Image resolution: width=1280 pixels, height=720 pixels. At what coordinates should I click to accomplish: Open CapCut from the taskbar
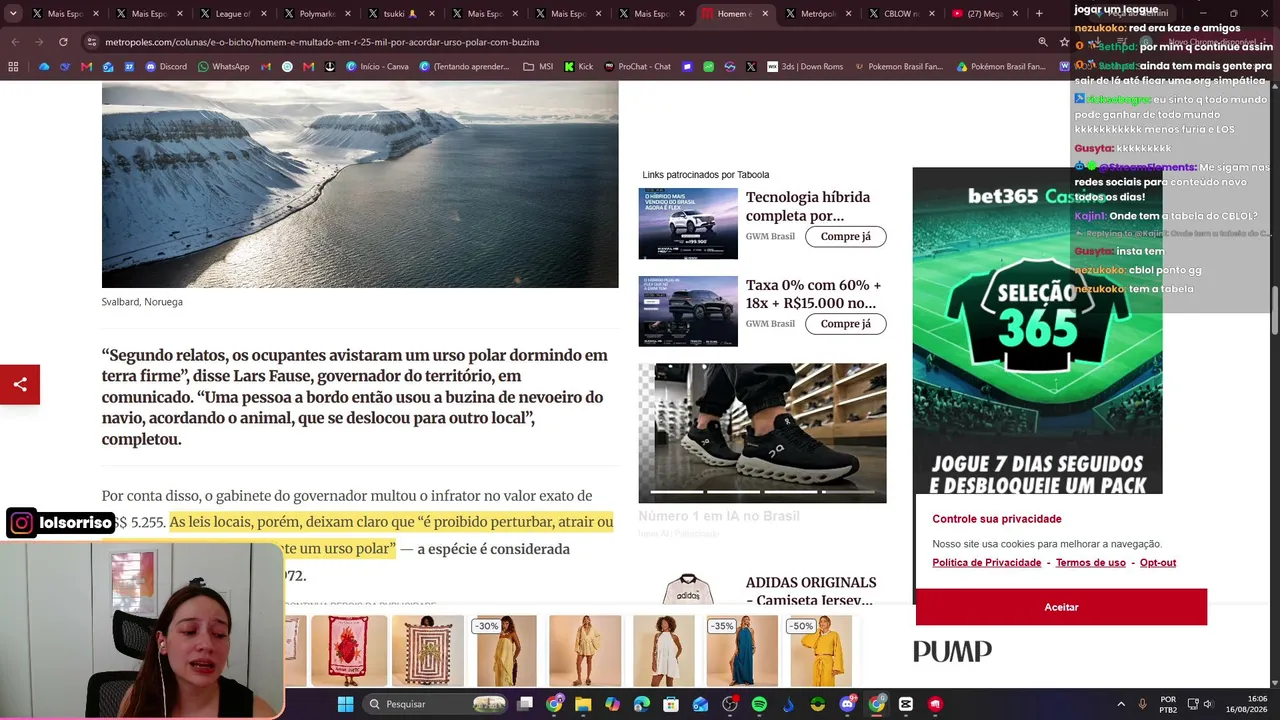pyautogui.click(x=906, y=704)
